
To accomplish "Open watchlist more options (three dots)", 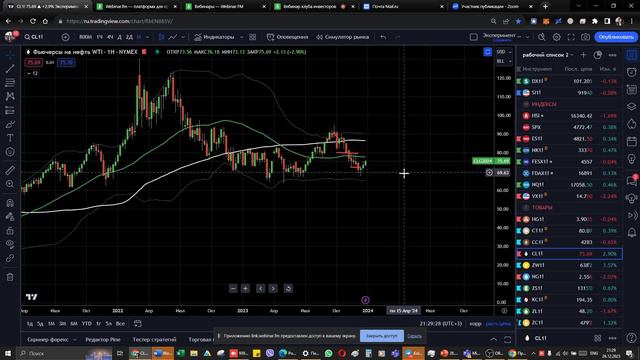I will coord(612,55).
